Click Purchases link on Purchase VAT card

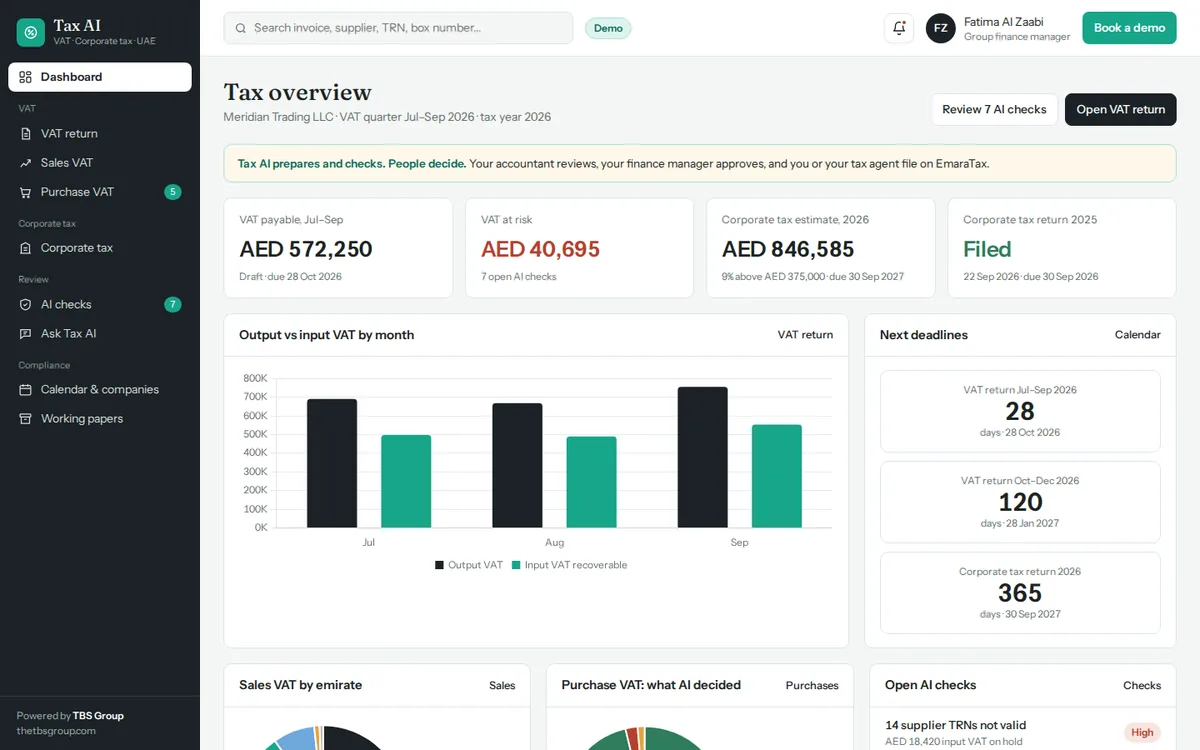coord(812,685)
